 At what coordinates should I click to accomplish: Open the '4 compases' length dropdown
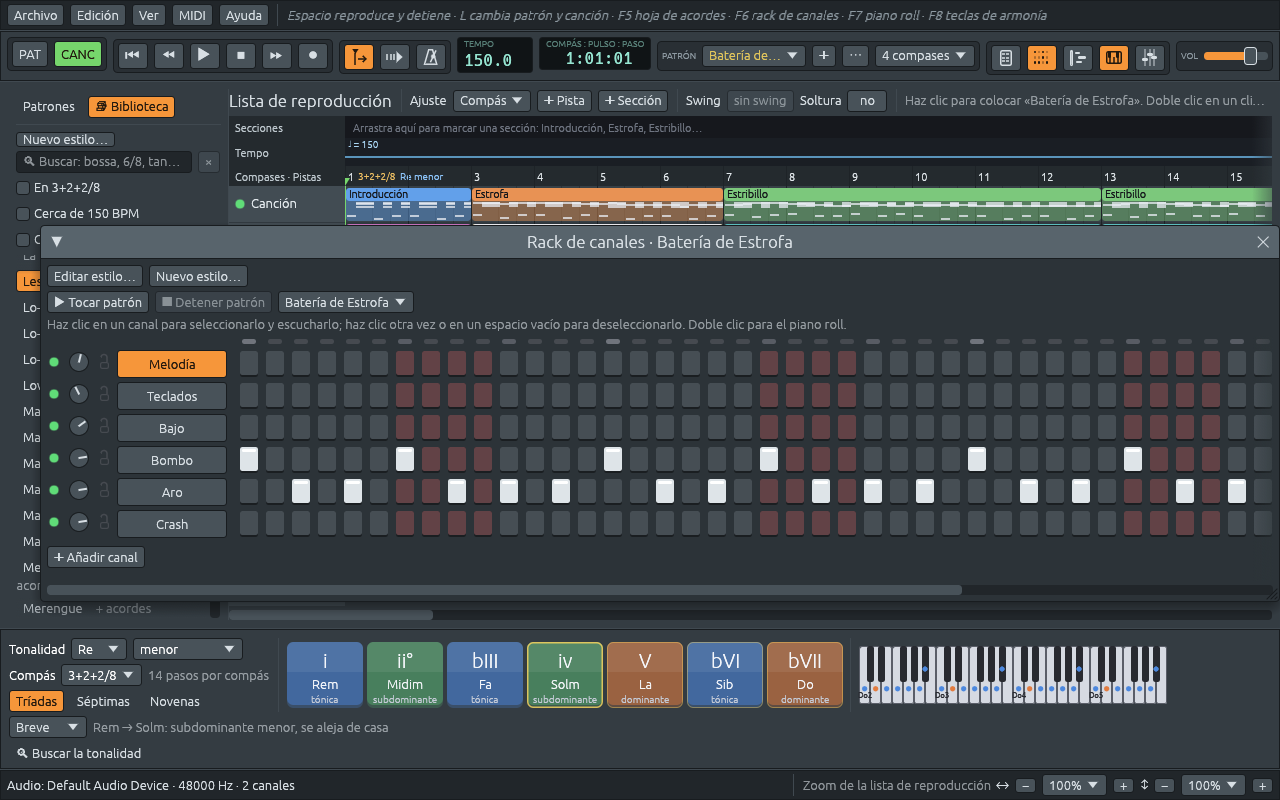[925, 56]
